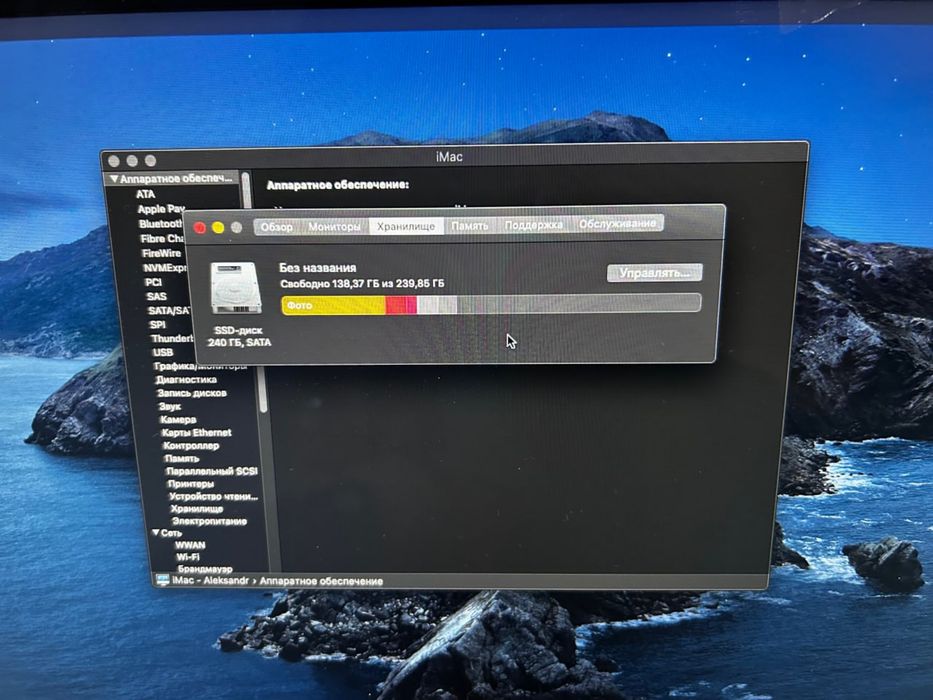Screen dimensions: 933x700
Task: Select FireWire in the sidebar
Action: [x=161, y=253]
